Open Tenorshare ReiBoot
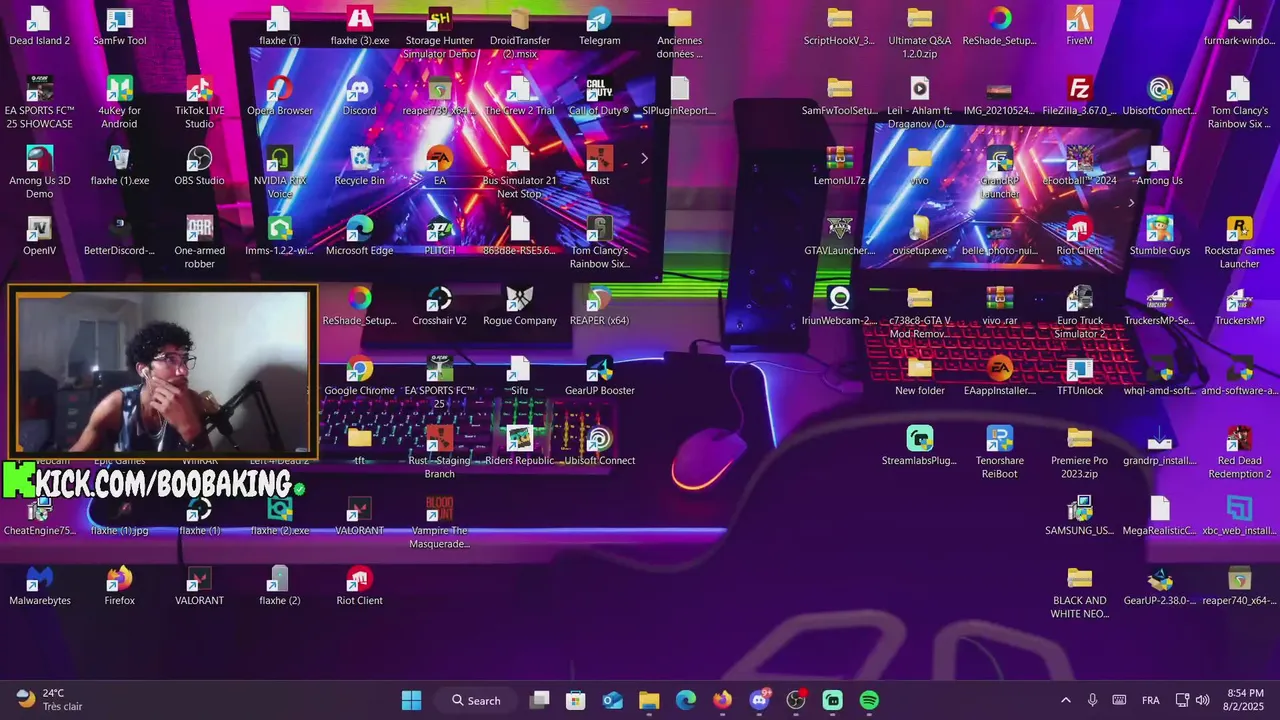The width and height of the screenshot is (1280, 720). click(x=1000, y=453)
